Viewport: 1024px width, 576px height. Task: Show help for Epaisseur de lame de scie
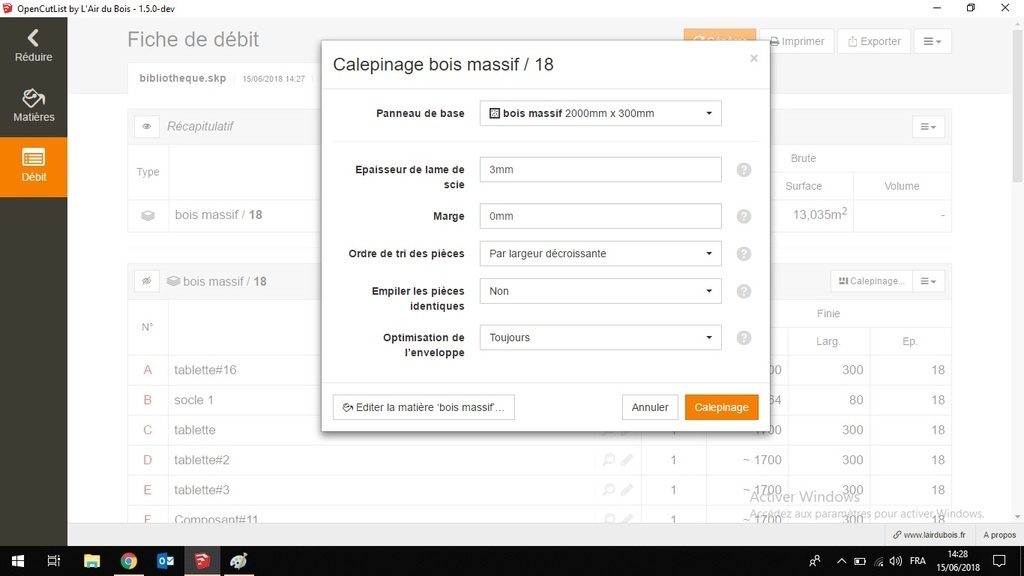click(743, 170)
